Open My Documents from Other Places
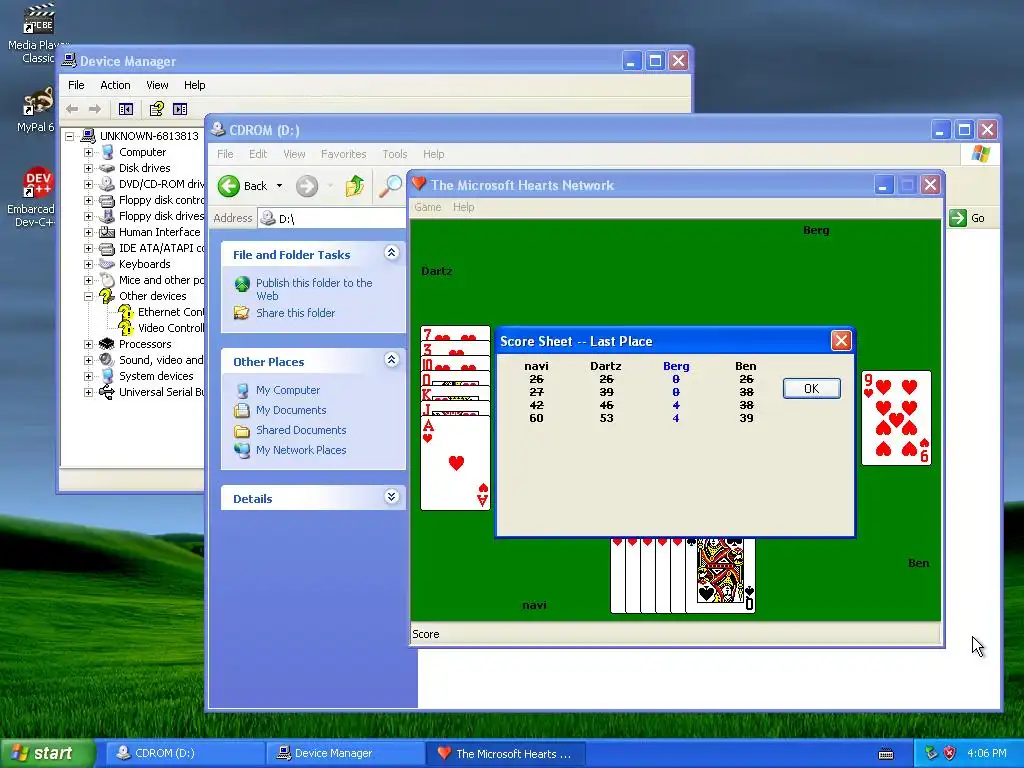Screen dimensions: 1024x768 (x=291, y=410)
